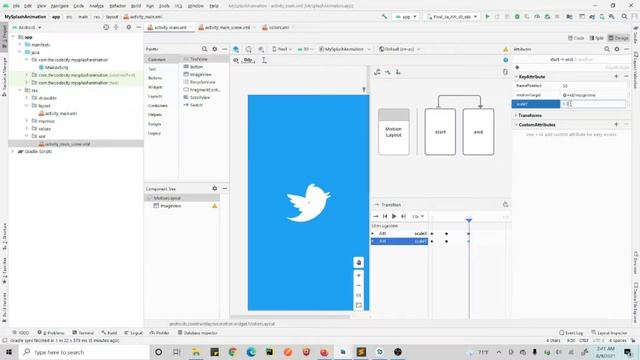
Task: Select the end ConstraintSet box
Action: point(478,132)
